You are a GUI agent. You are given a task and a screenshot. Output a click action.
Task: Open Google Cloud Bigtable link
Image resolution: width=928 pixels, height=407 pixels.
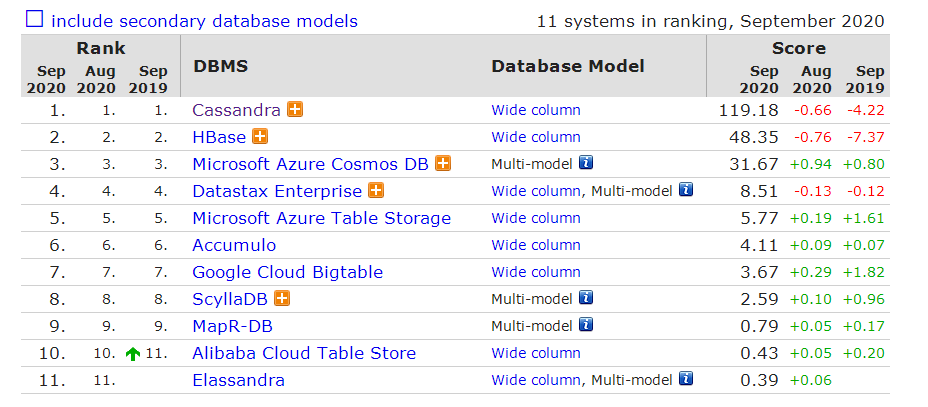pyautogui.click(x=287, y=272)
